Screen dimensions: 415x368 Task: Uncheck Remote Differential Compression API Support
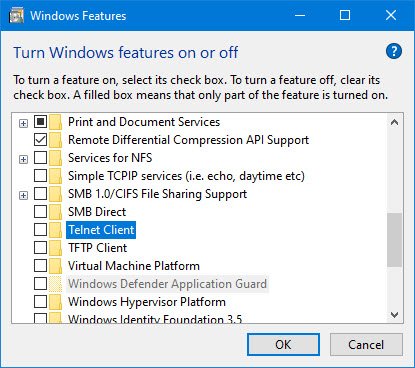(x=40, y=139)
